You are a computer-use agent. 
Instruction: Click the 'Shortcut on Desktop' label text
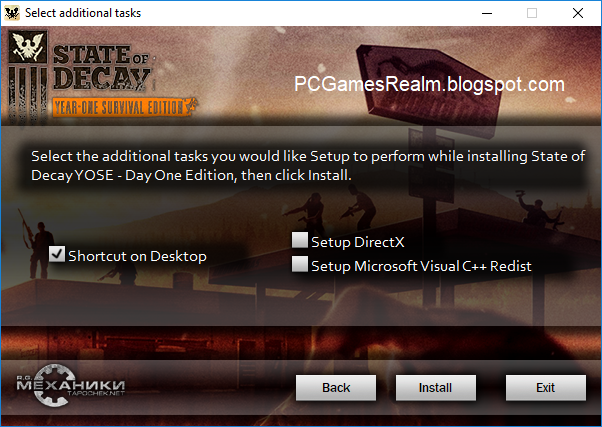coord(137,256)
